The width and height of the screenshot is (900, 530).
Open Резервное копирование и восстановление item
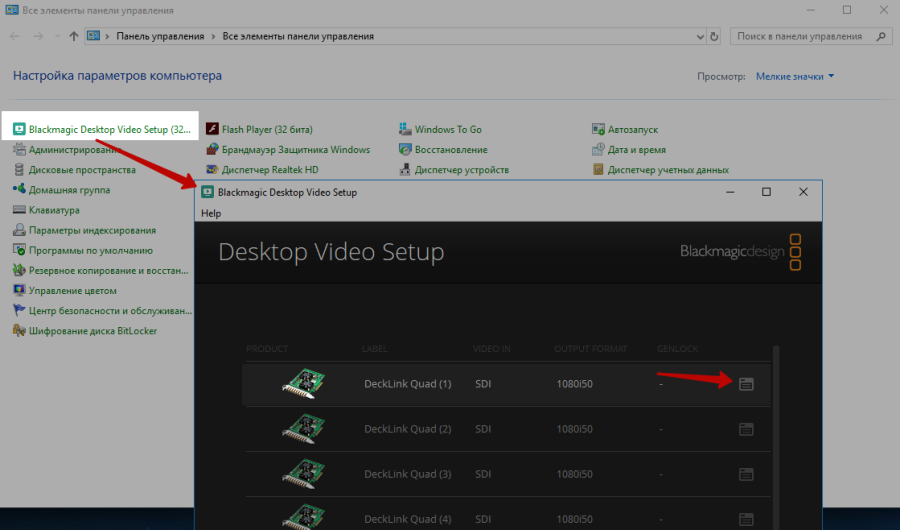(101, 270)
